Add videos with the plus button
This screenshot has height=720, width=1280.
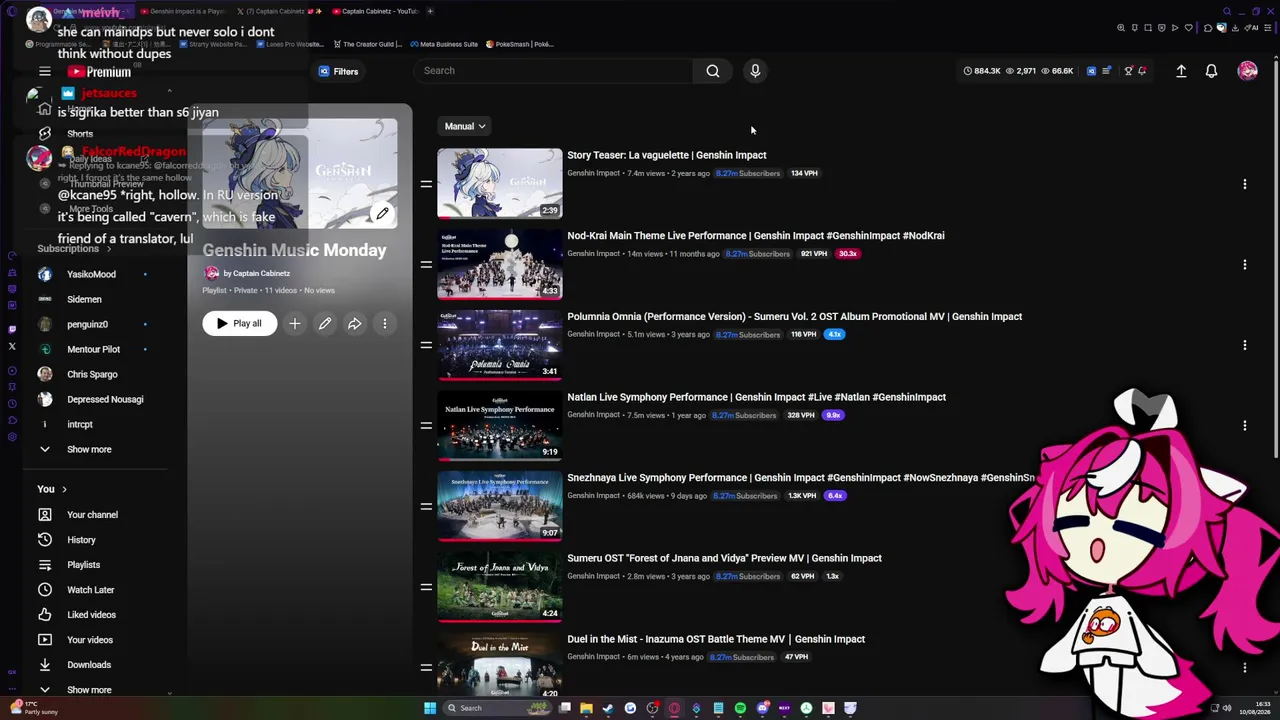[295, 324]
